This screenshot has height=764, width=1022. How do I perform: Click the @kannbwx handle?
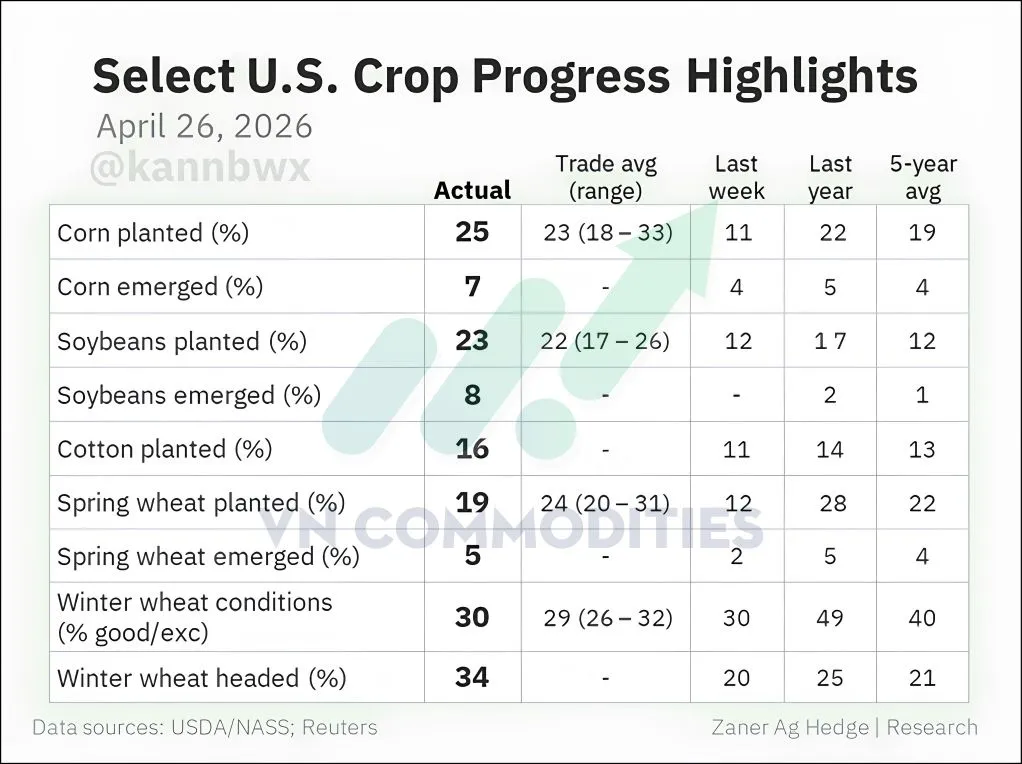coord(200,168)
